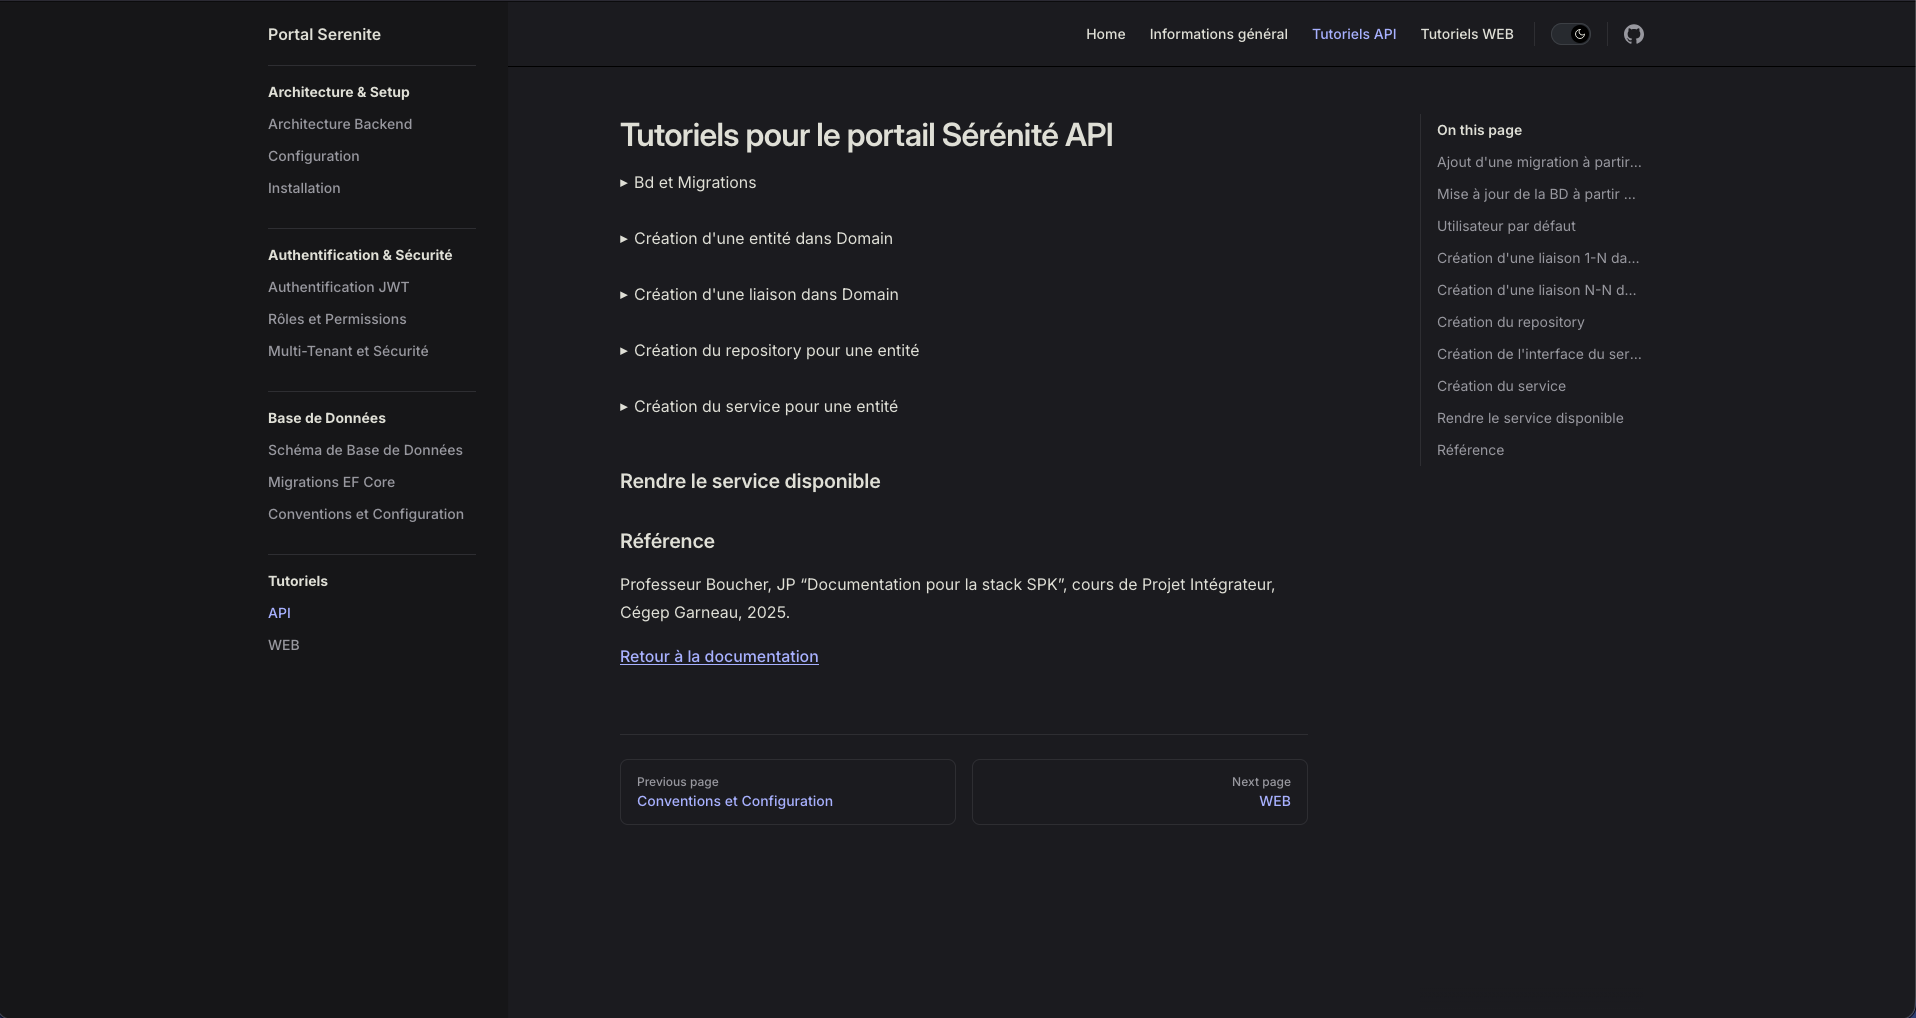Toggle the dark mode switch
Viewport: 1916px width, 1018px height.
(x=1570, y=34)
